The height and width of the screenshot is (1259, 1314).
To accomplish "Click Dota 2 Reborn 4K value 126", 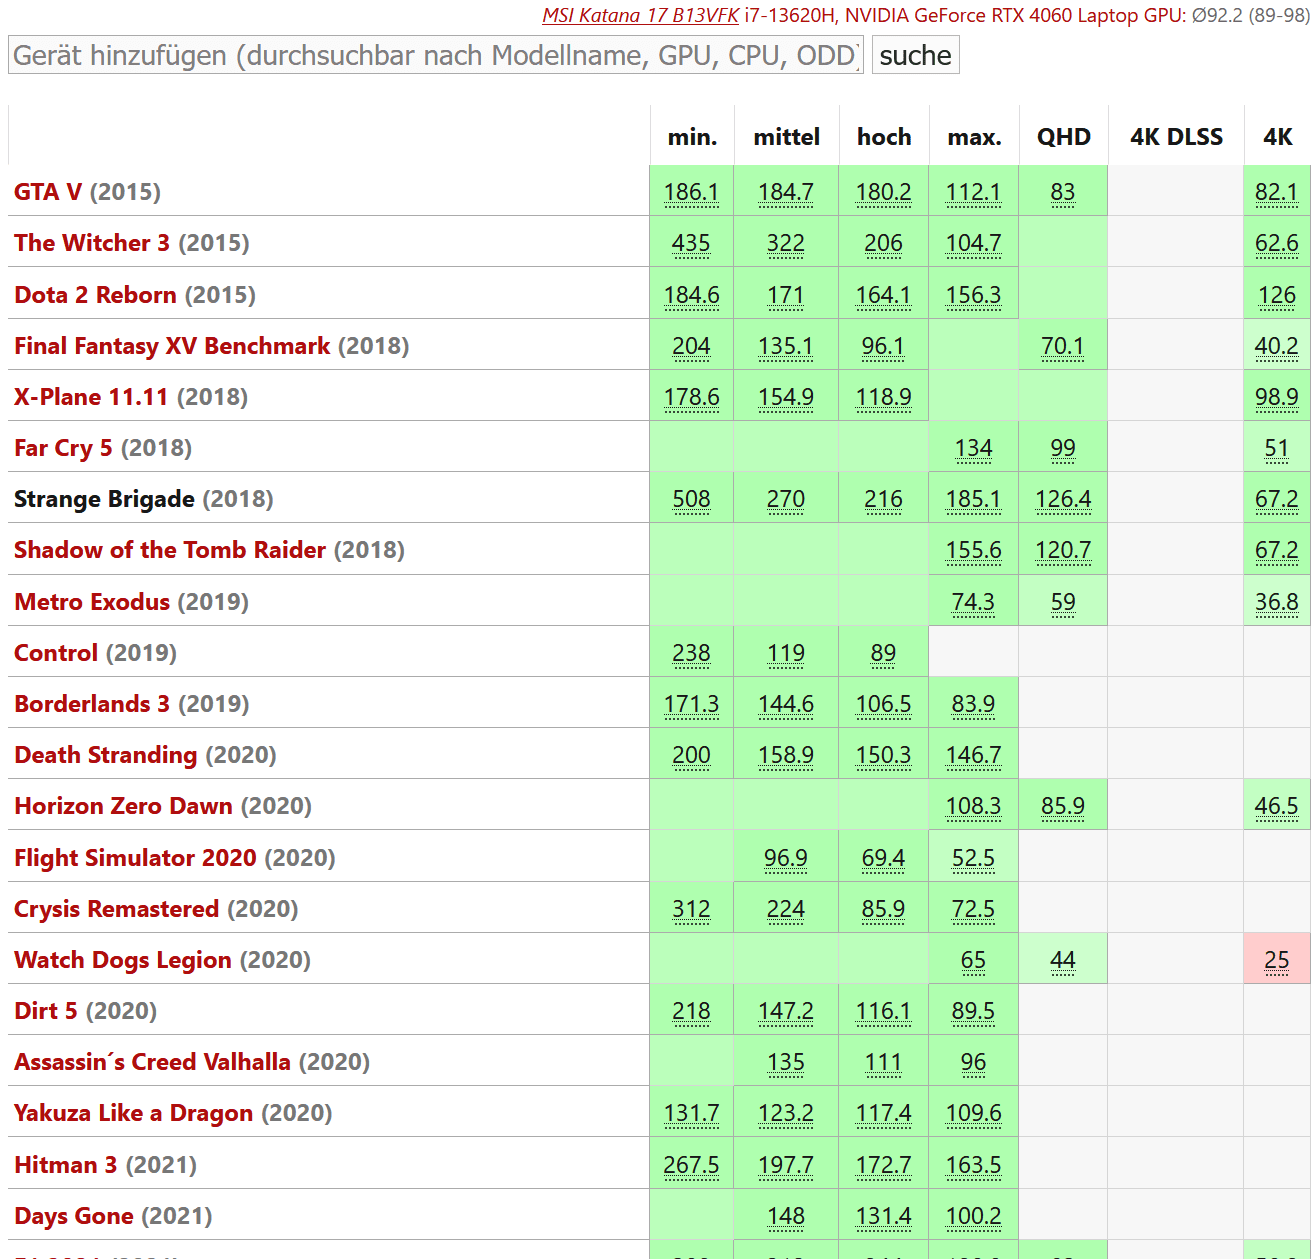I will [1277, 295].
